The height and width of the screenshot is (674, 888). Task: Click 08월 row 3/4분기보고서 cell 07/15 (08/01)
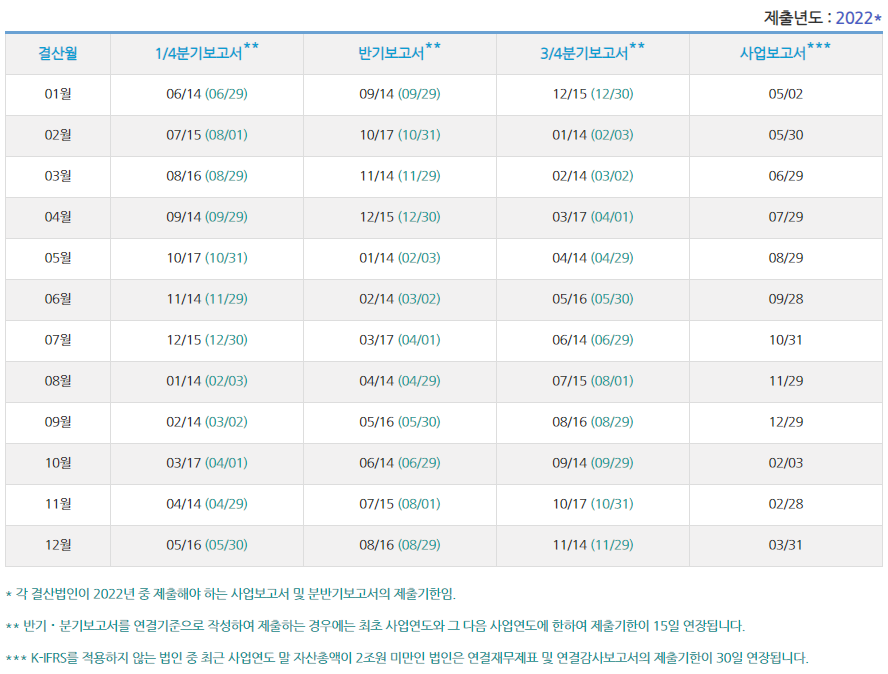[x=592, y=381]
